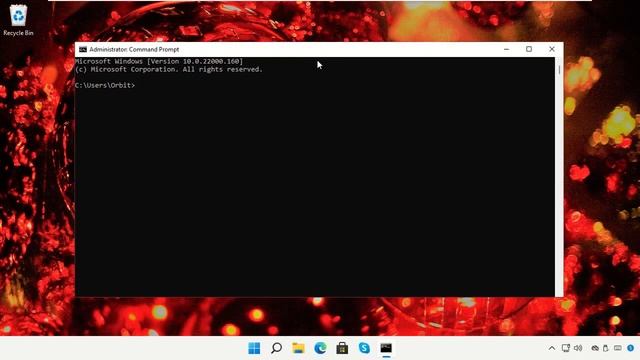The image size is (640, 360).
Task: Close the Command Prompt window
Action: click(552, 49)
